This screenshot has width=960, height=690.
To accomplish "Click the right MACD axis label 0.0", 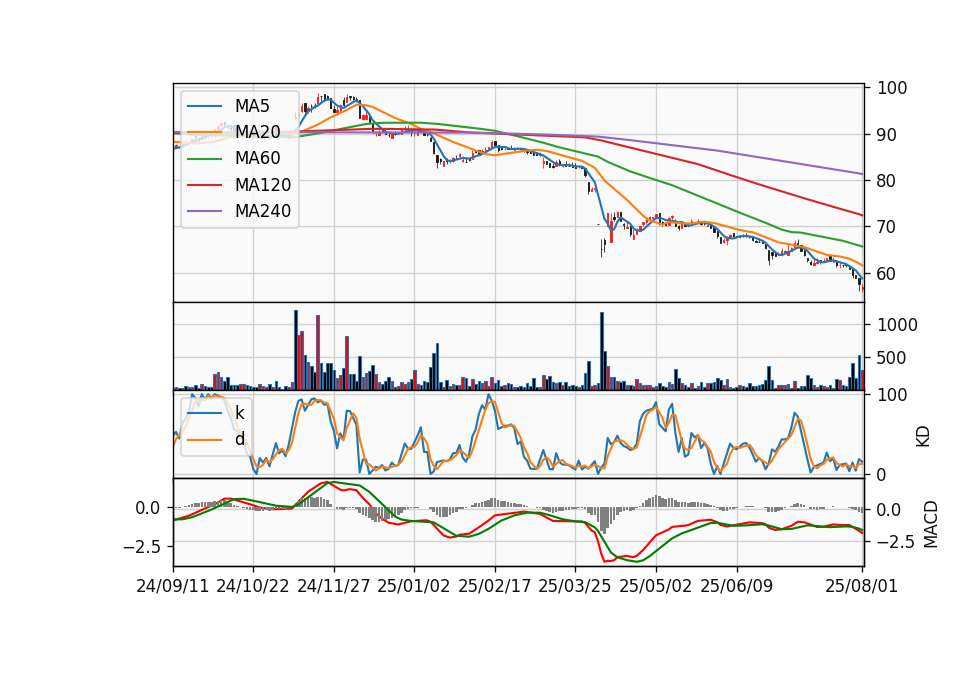I will (889, 509).
